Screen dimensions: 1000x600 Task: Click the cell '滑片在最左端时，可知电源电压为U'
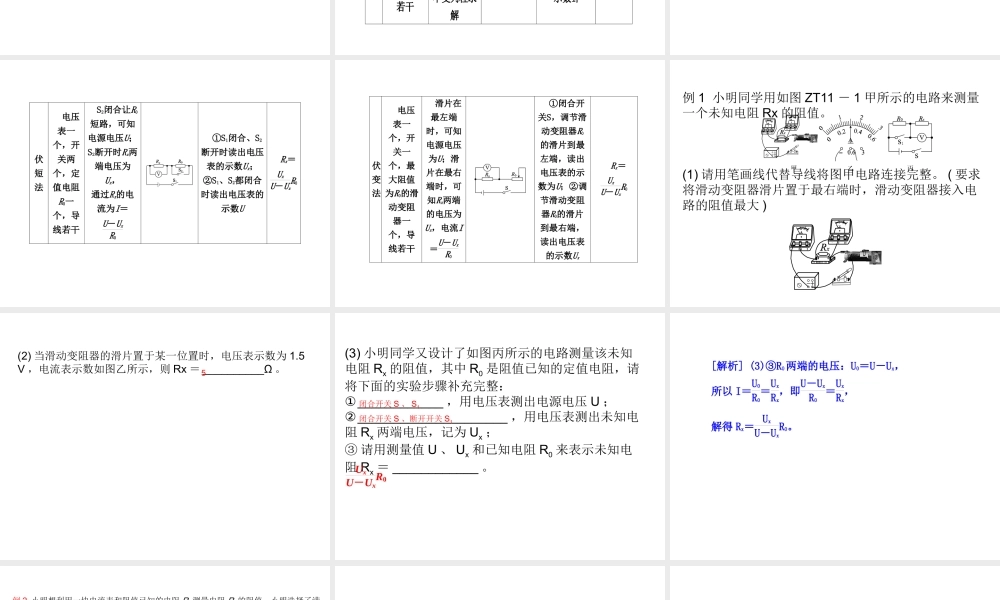(444, 179)
